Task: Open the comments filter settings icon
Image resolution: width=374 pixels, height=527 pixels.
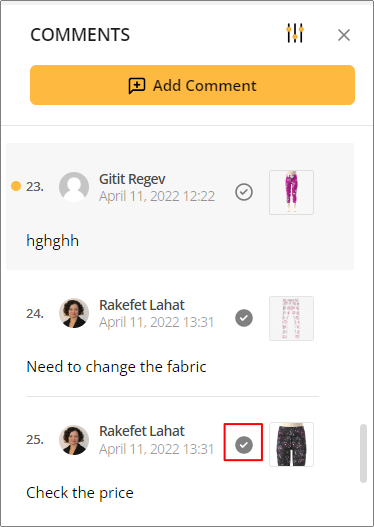Action: click(295, 33)
